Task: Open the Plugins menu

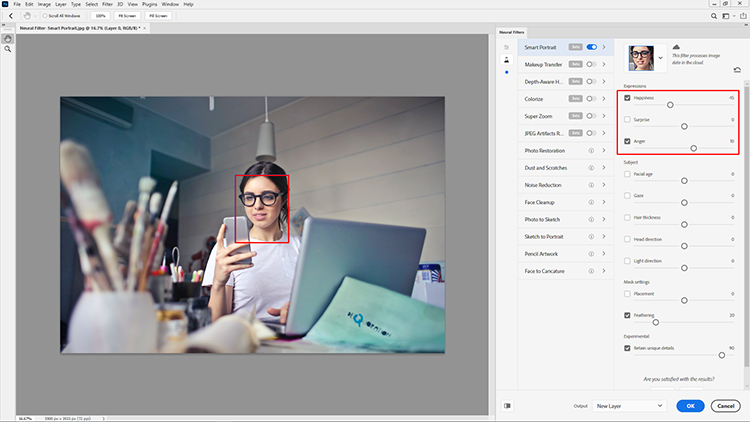Action: point(149,4)
